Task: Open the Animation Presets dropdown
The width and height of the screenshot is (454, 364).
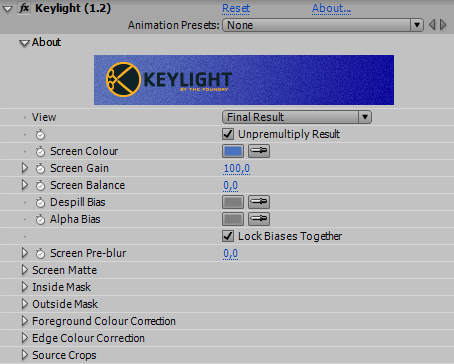Action: coord(323,25)
